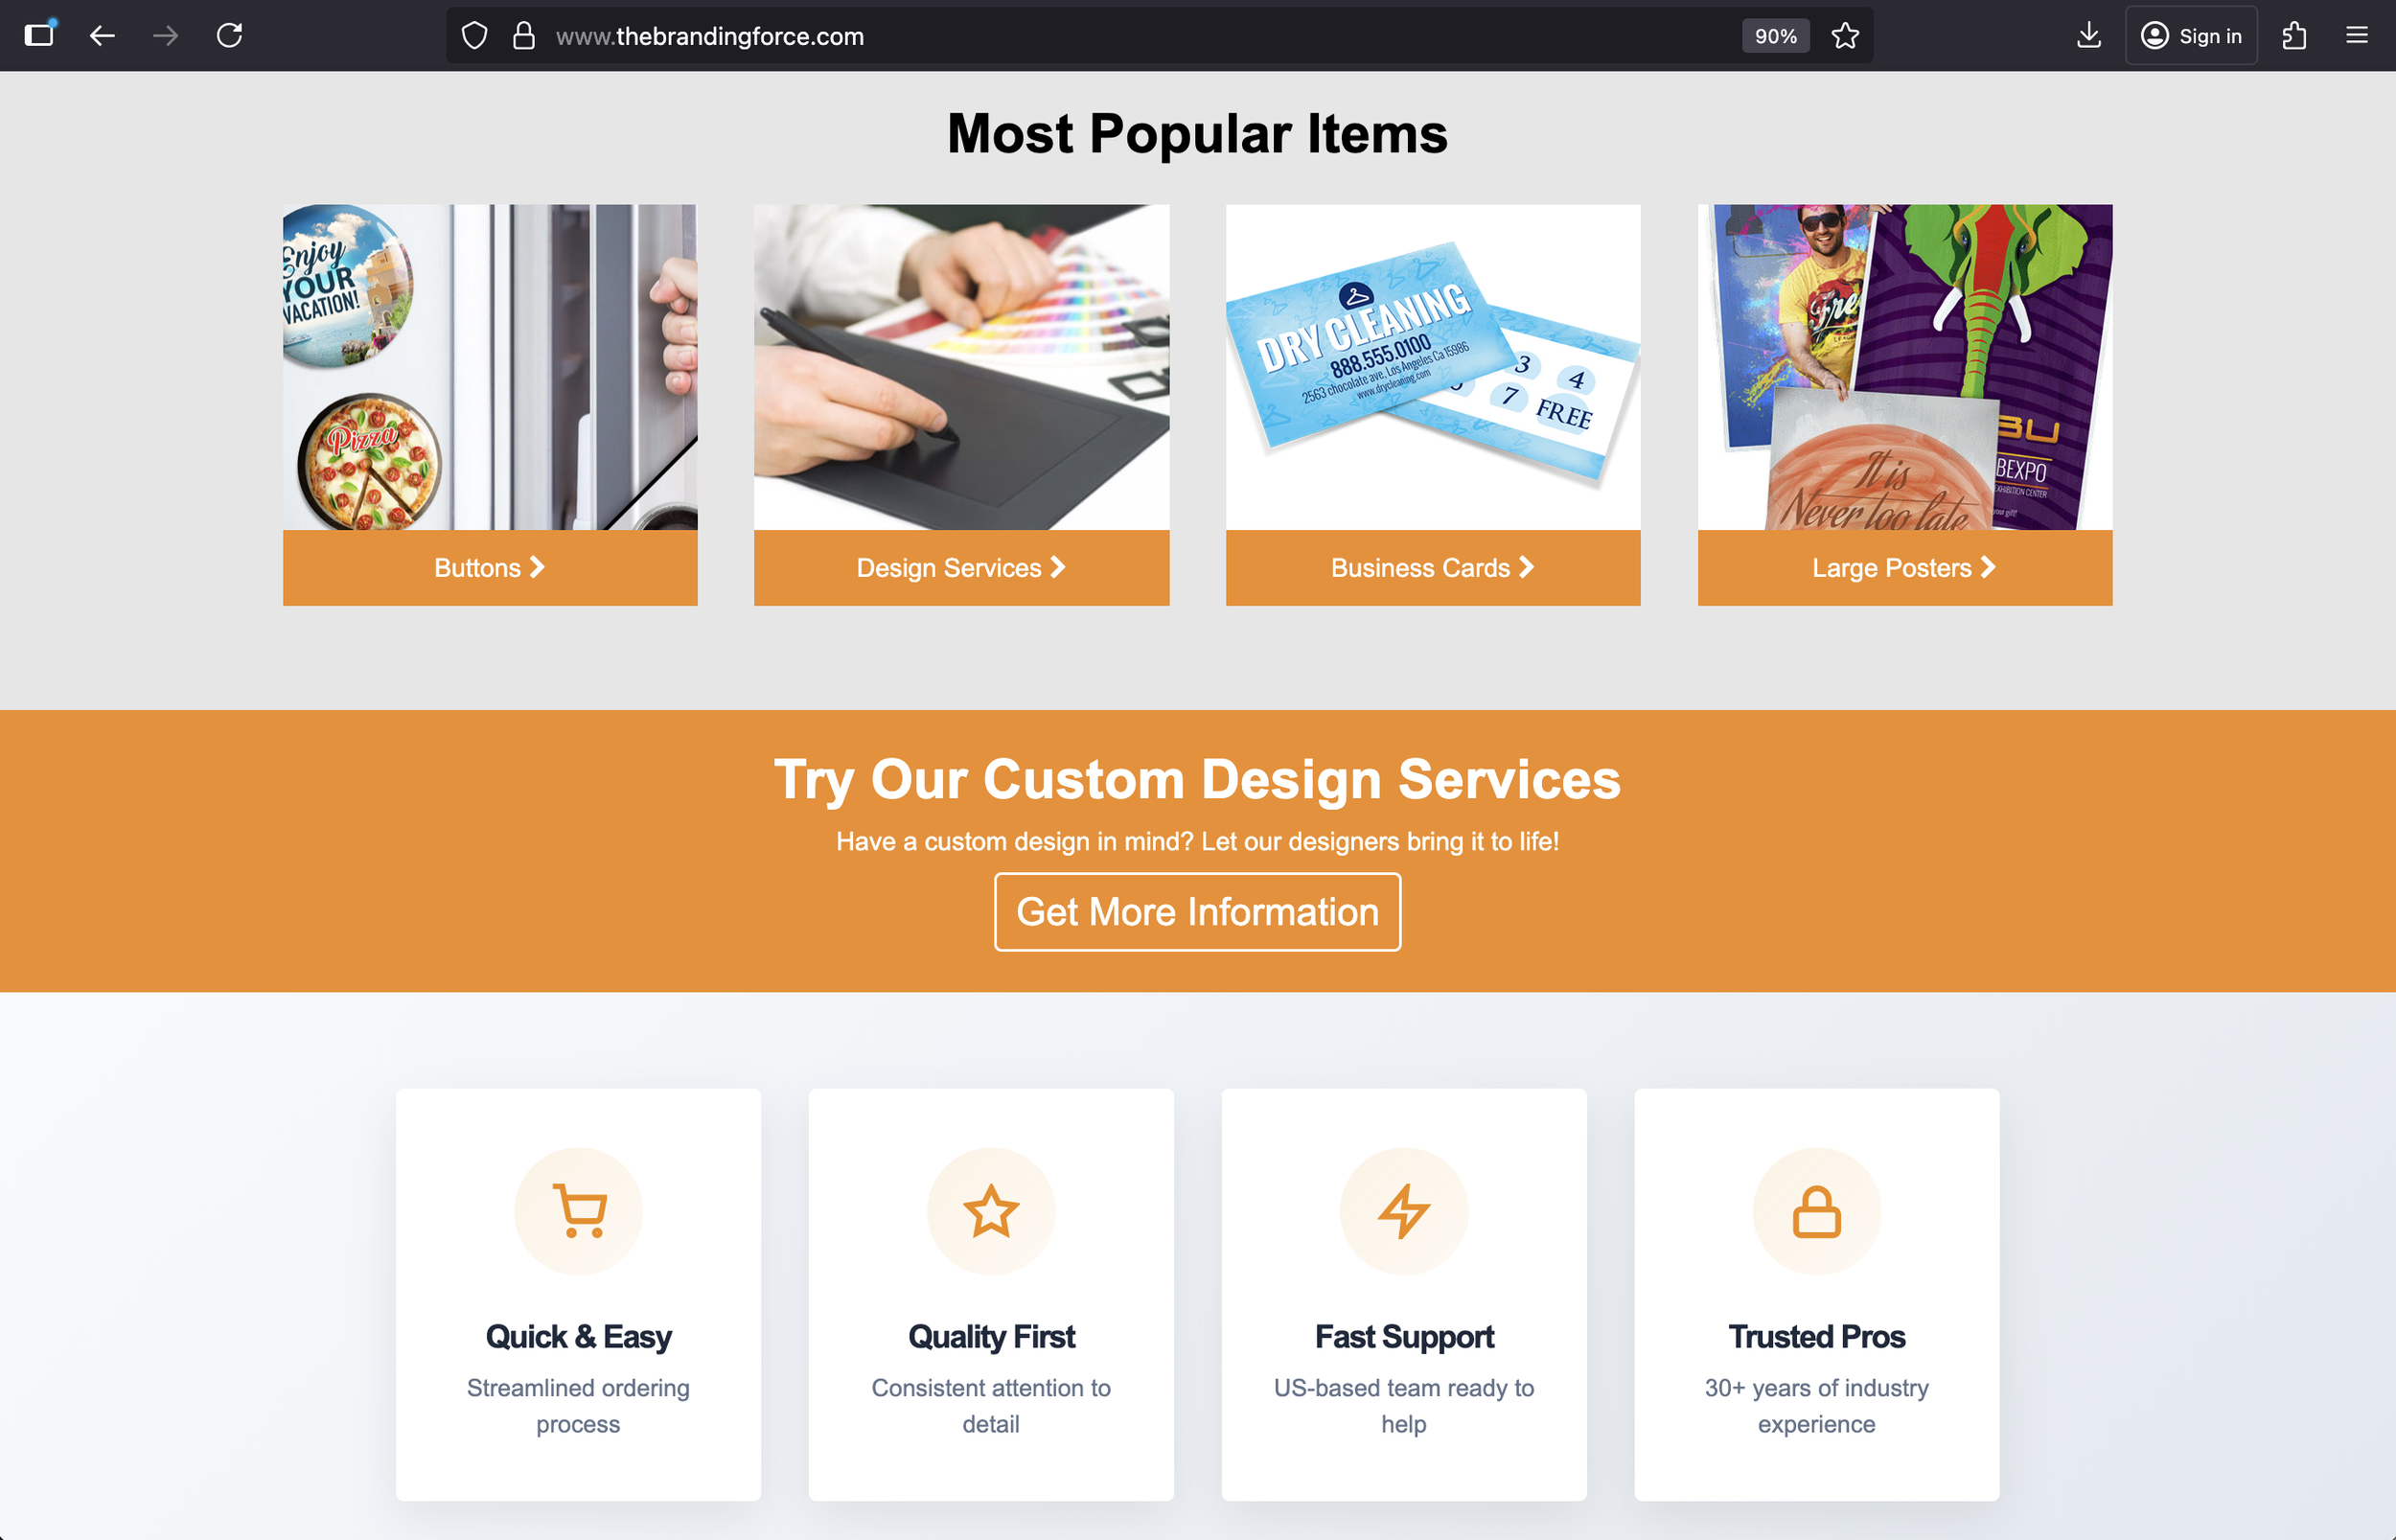The height and width of the screenshot is (1540, 2396).
Task: Open the sidebar panel icon
Action: pyautogui.click(x=39, y=36)
